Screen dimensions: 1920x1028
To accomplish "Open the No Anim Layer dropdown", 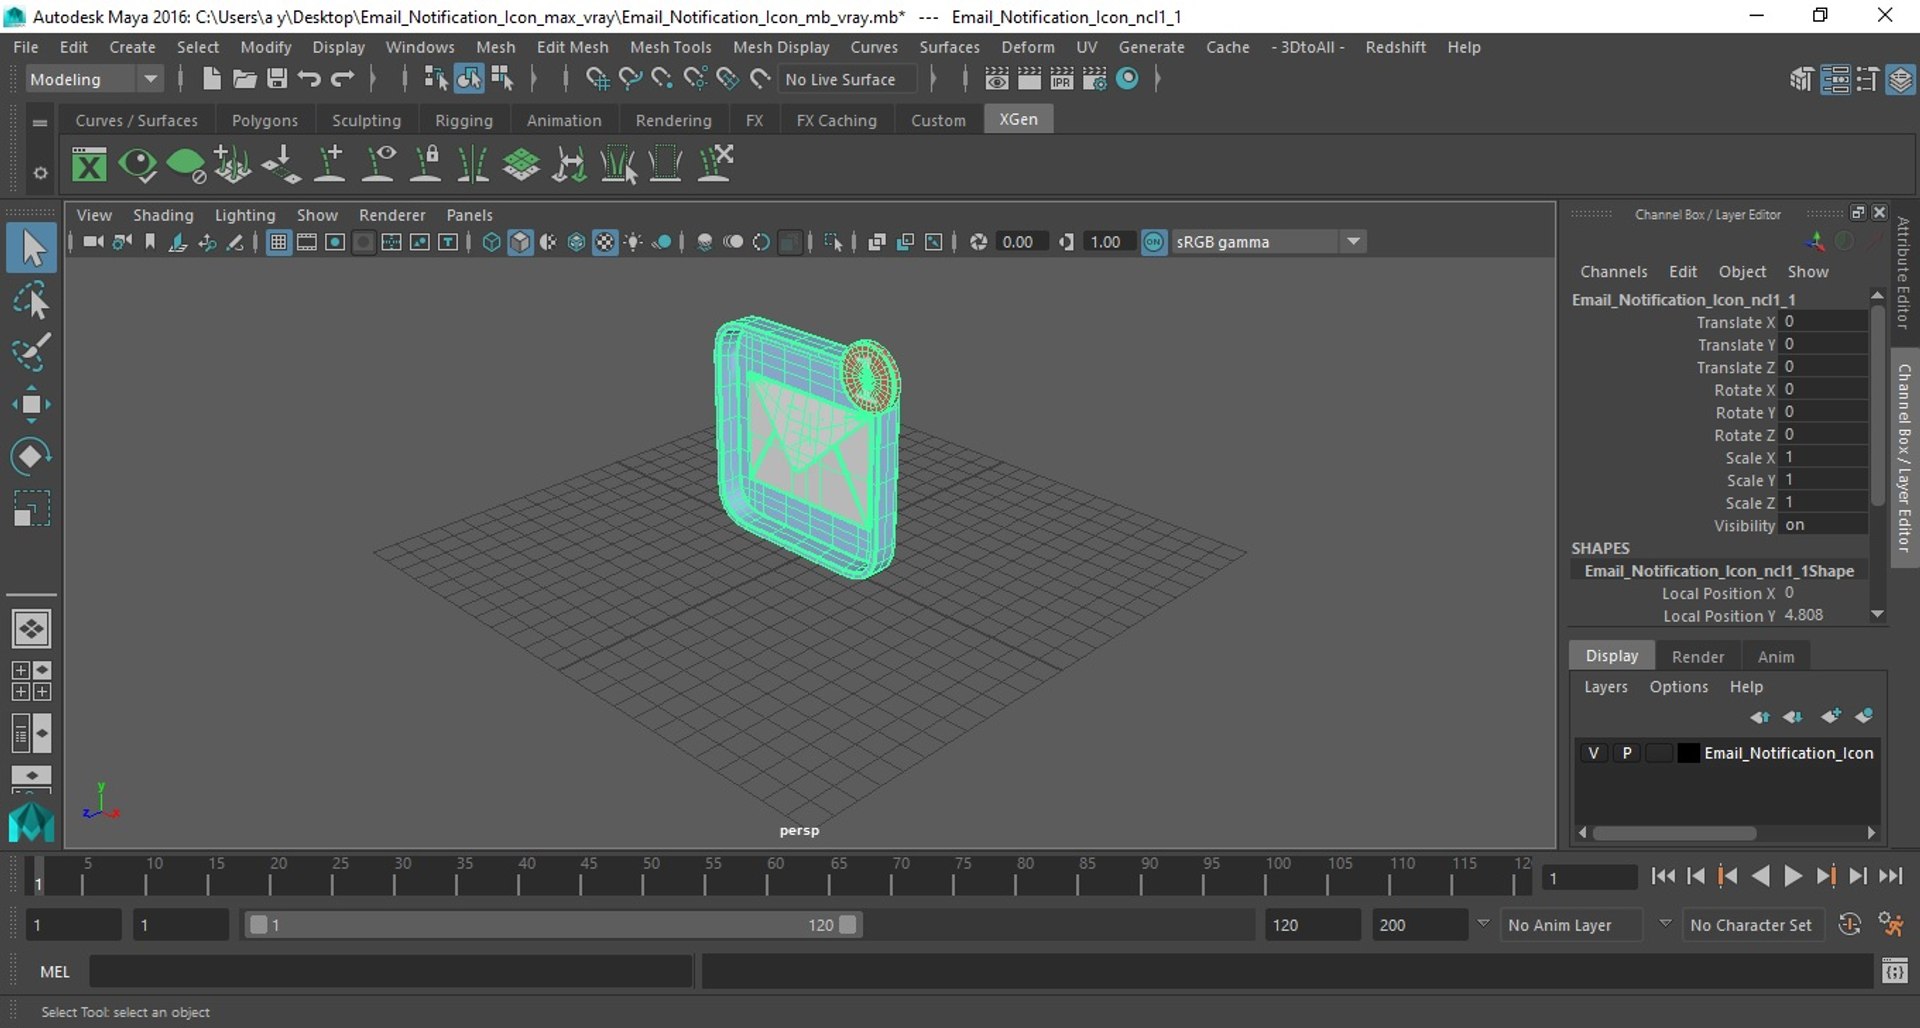I will click(x=1572, y=925).
